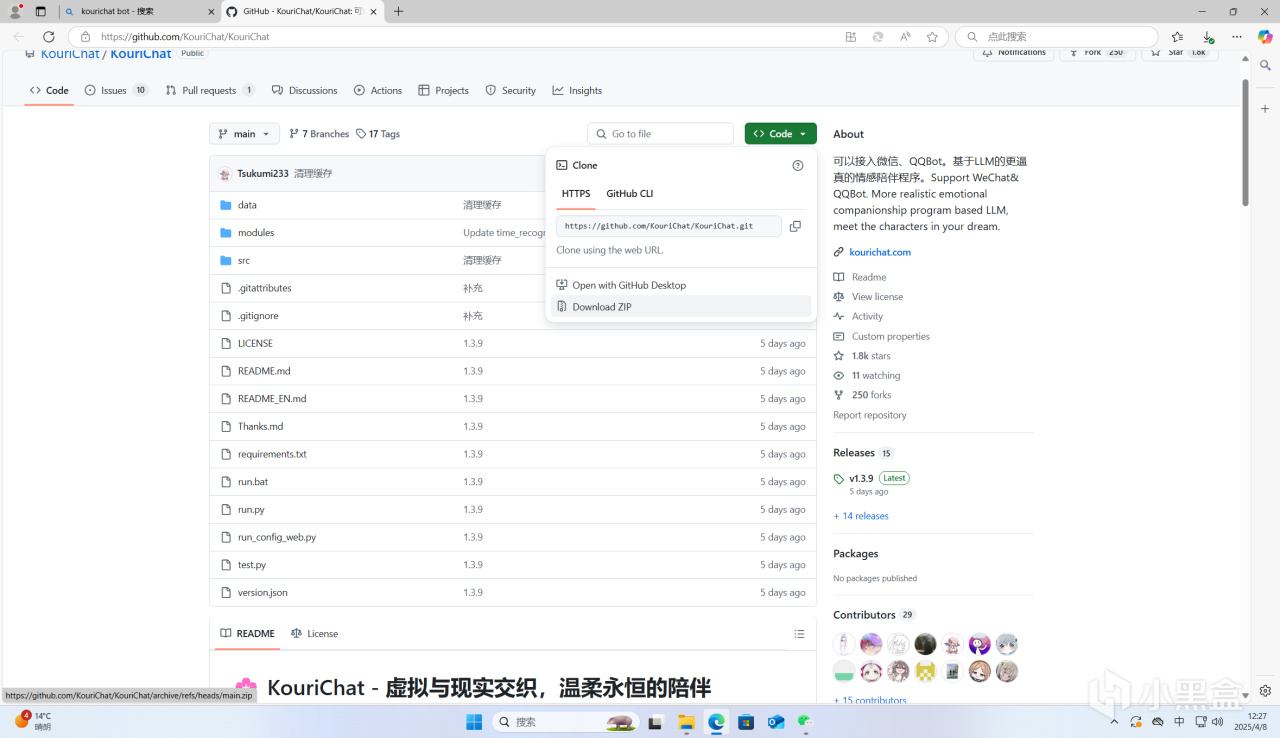Click the folder icon beside data
The width and height of the screenshot is (1280, 738).
click(x=226, y=205)
